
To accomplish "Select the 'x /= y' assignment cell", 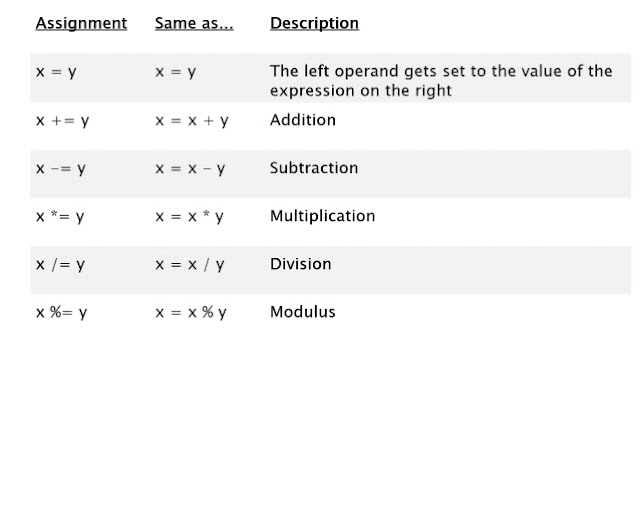I will [60, 265].
